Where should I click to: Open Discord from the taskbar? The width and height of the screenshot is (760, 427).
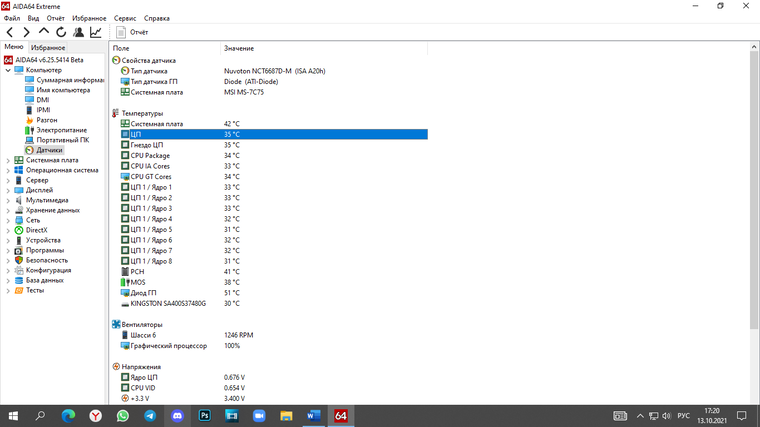point(177,416)
